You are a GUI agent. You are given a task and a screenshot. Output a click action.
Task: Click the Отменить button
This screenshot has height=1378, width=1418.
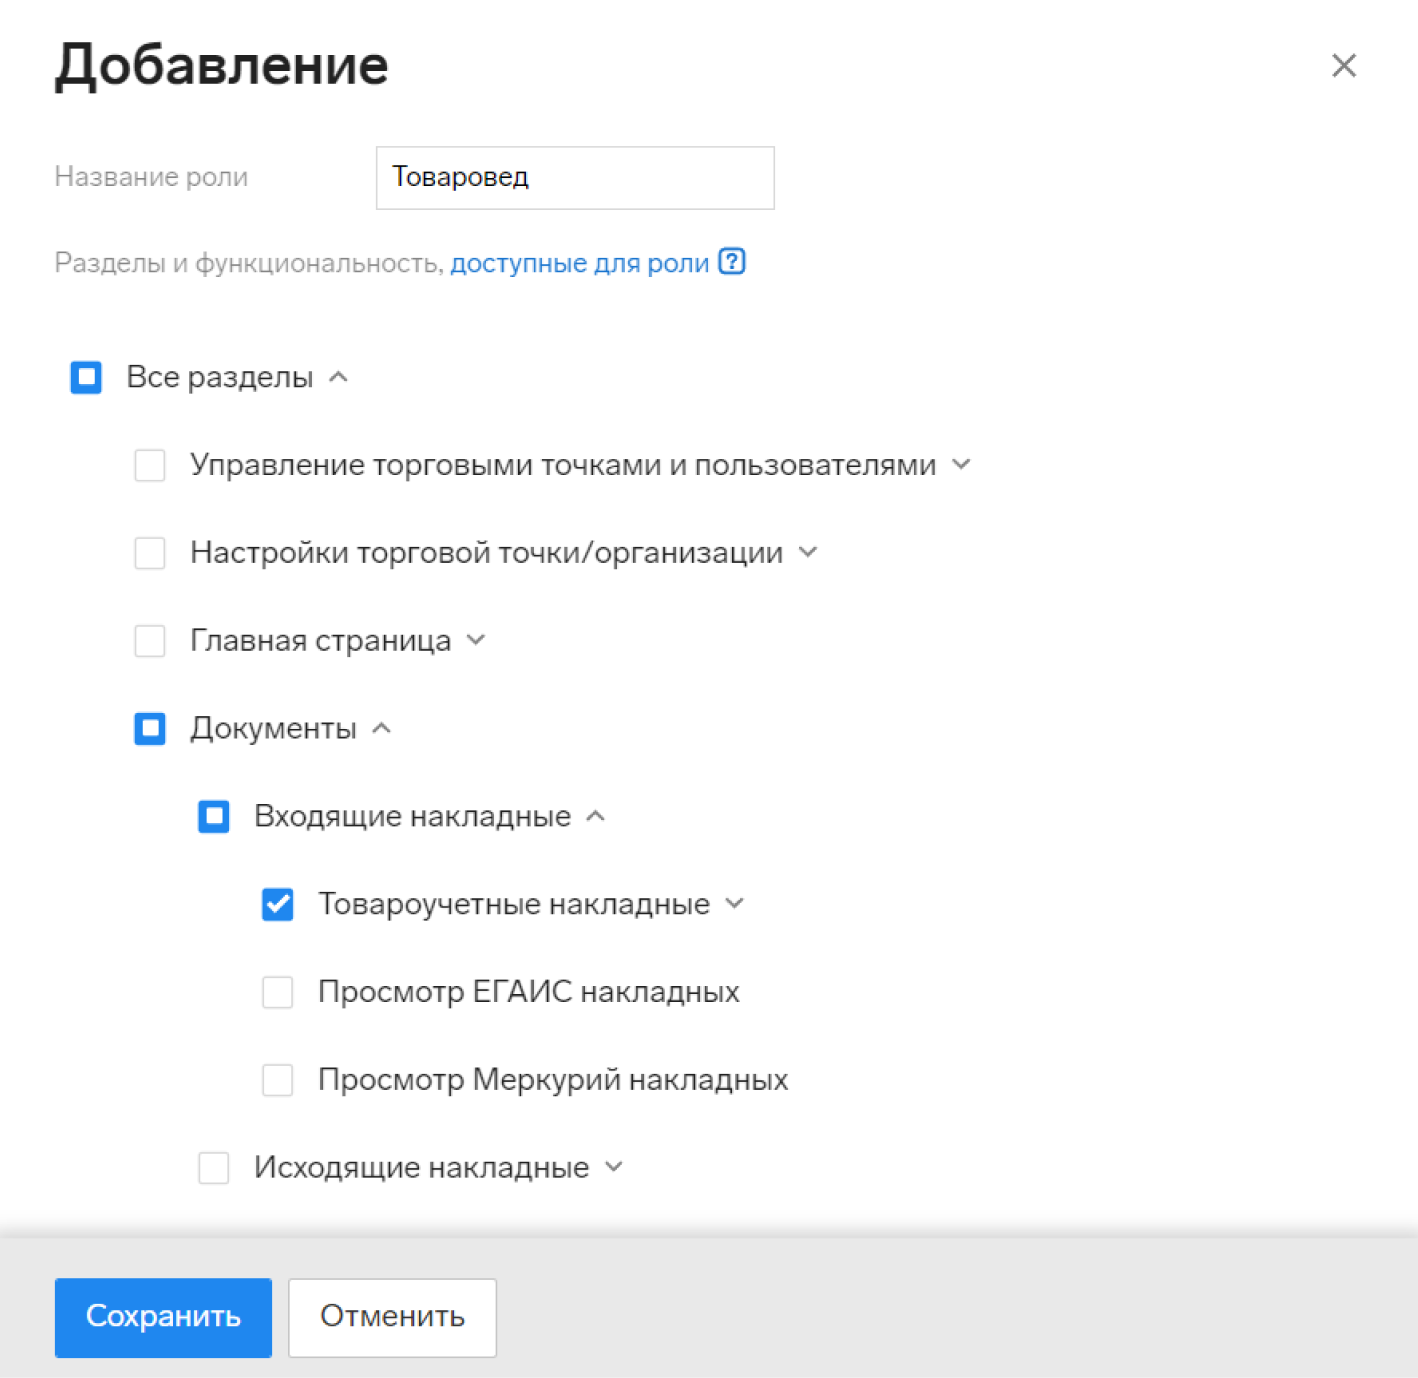point(392,1317)
